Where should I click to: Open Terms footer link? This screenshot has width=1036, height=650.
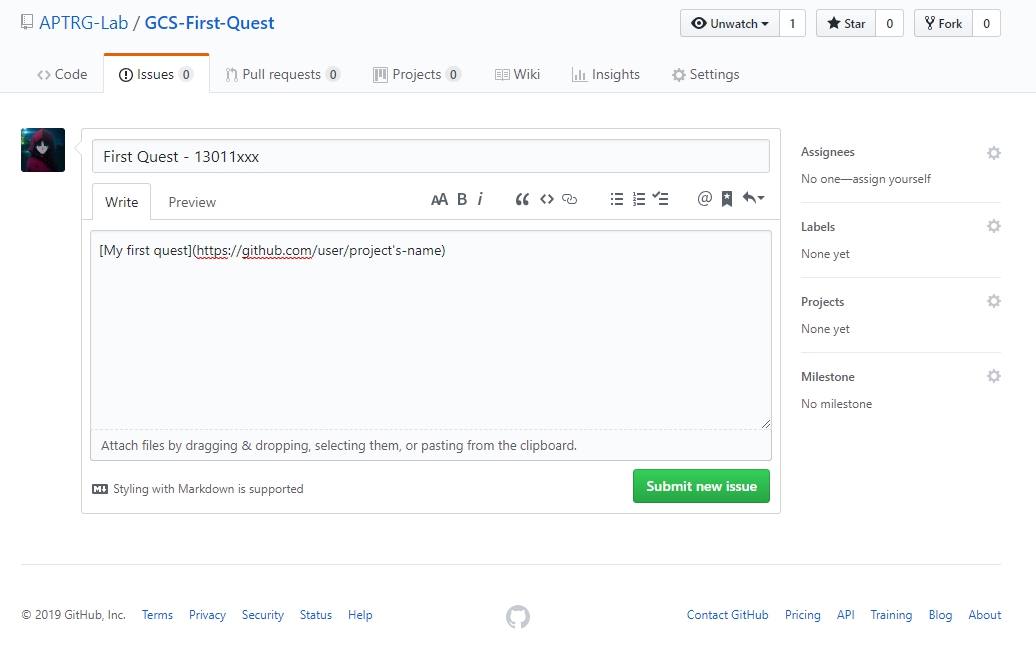157,615
